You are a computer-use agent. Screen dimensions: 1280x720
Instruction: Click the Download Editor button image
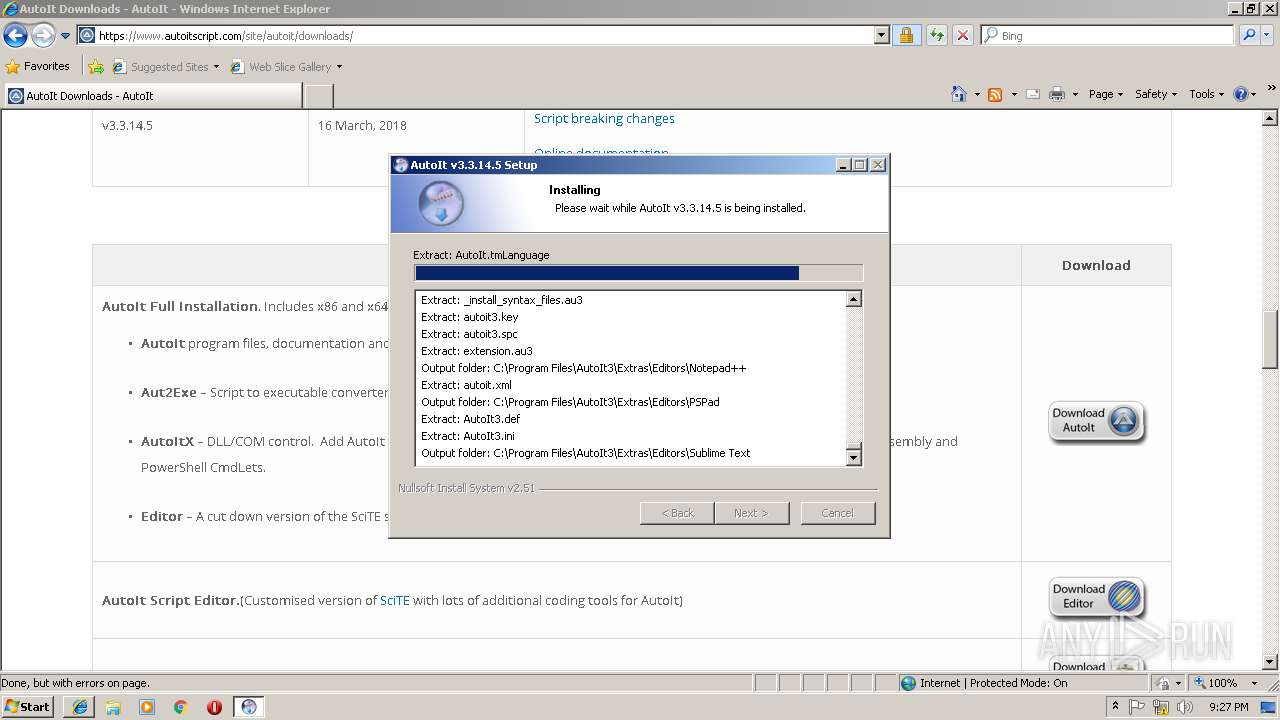1096,597
